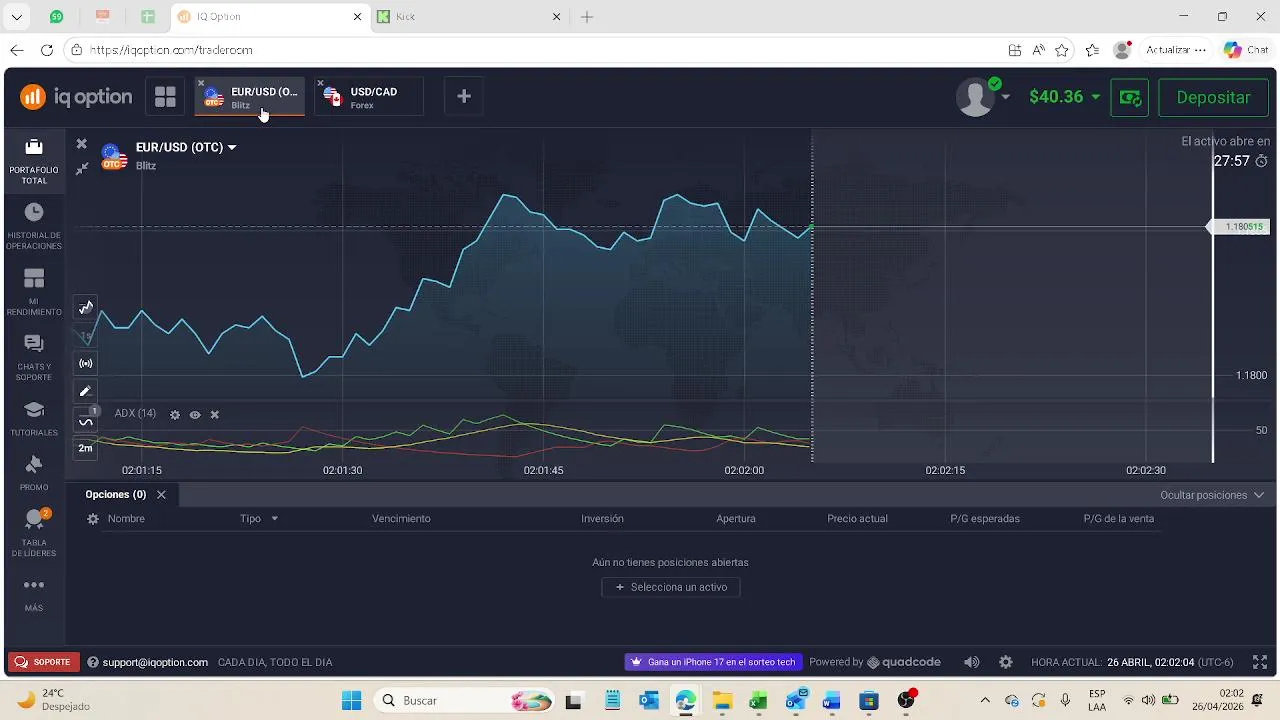Open a new browser tab
Screen dimensions: 1280x720
(587, 17)
